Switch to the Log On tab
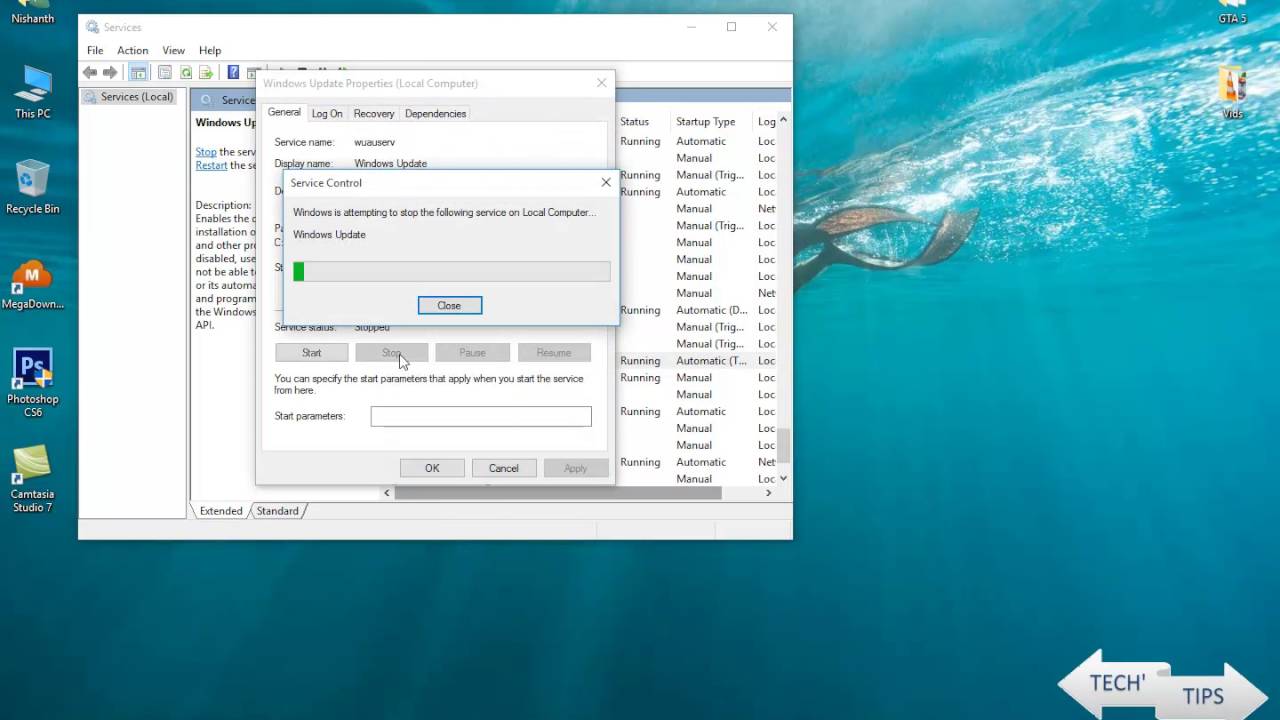This screenshot has height=720, width=1280. click(327, 114)
